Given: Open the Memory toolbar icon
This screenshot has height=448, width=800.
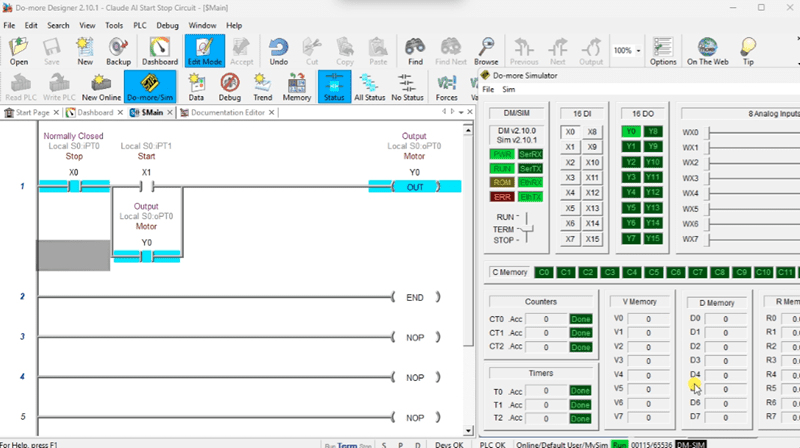Looking at the screenshot, I should pyautogui.click(x=296, y=87).
